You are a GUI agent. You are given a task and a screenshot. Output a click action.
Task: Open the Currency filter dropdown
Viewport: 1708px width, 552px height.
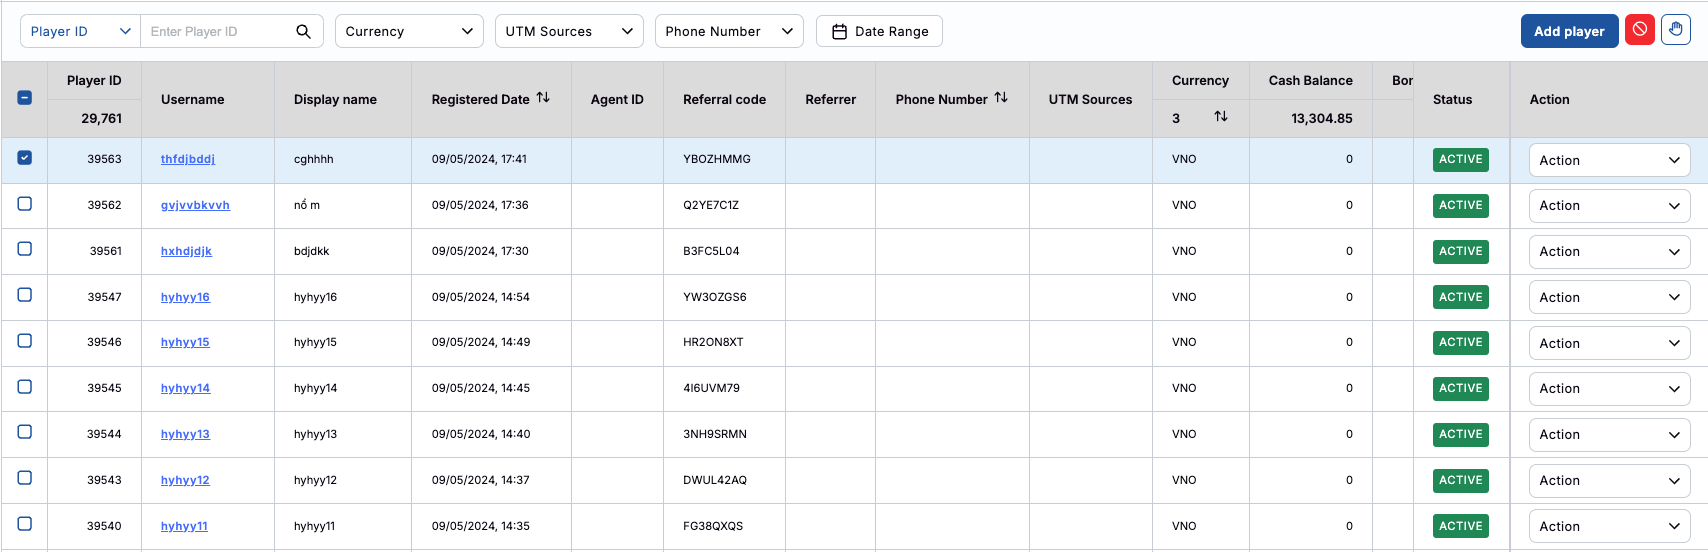pos(409,31)
